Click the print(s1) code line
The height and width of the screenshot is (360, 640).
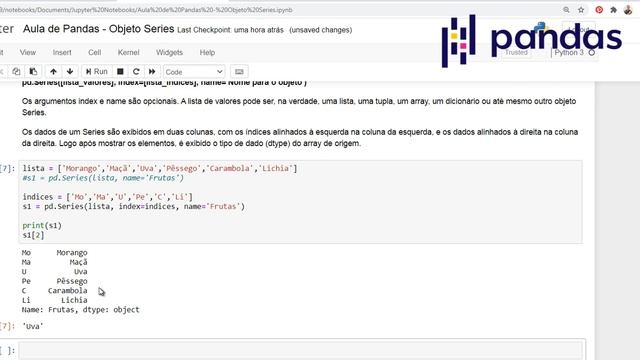tap(42, 225)
